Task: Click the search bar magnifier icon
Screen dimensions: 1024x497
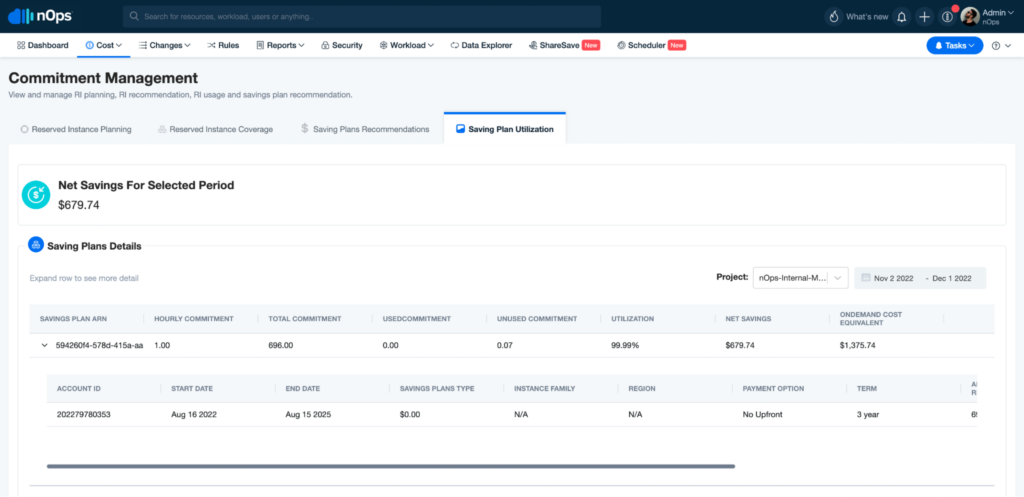Action: click(x=134, y=16)
